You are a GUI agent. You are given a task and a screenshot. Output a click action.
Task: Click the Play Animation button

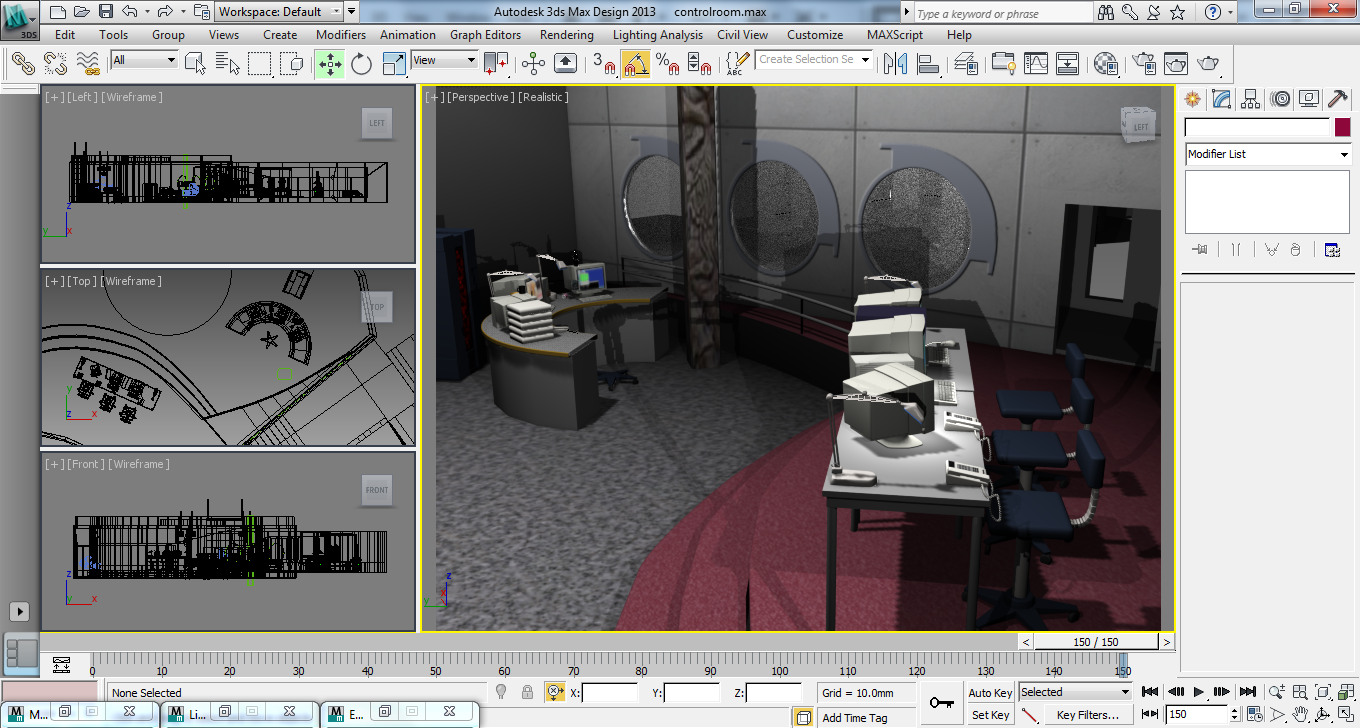click(x=1199, y=692)
